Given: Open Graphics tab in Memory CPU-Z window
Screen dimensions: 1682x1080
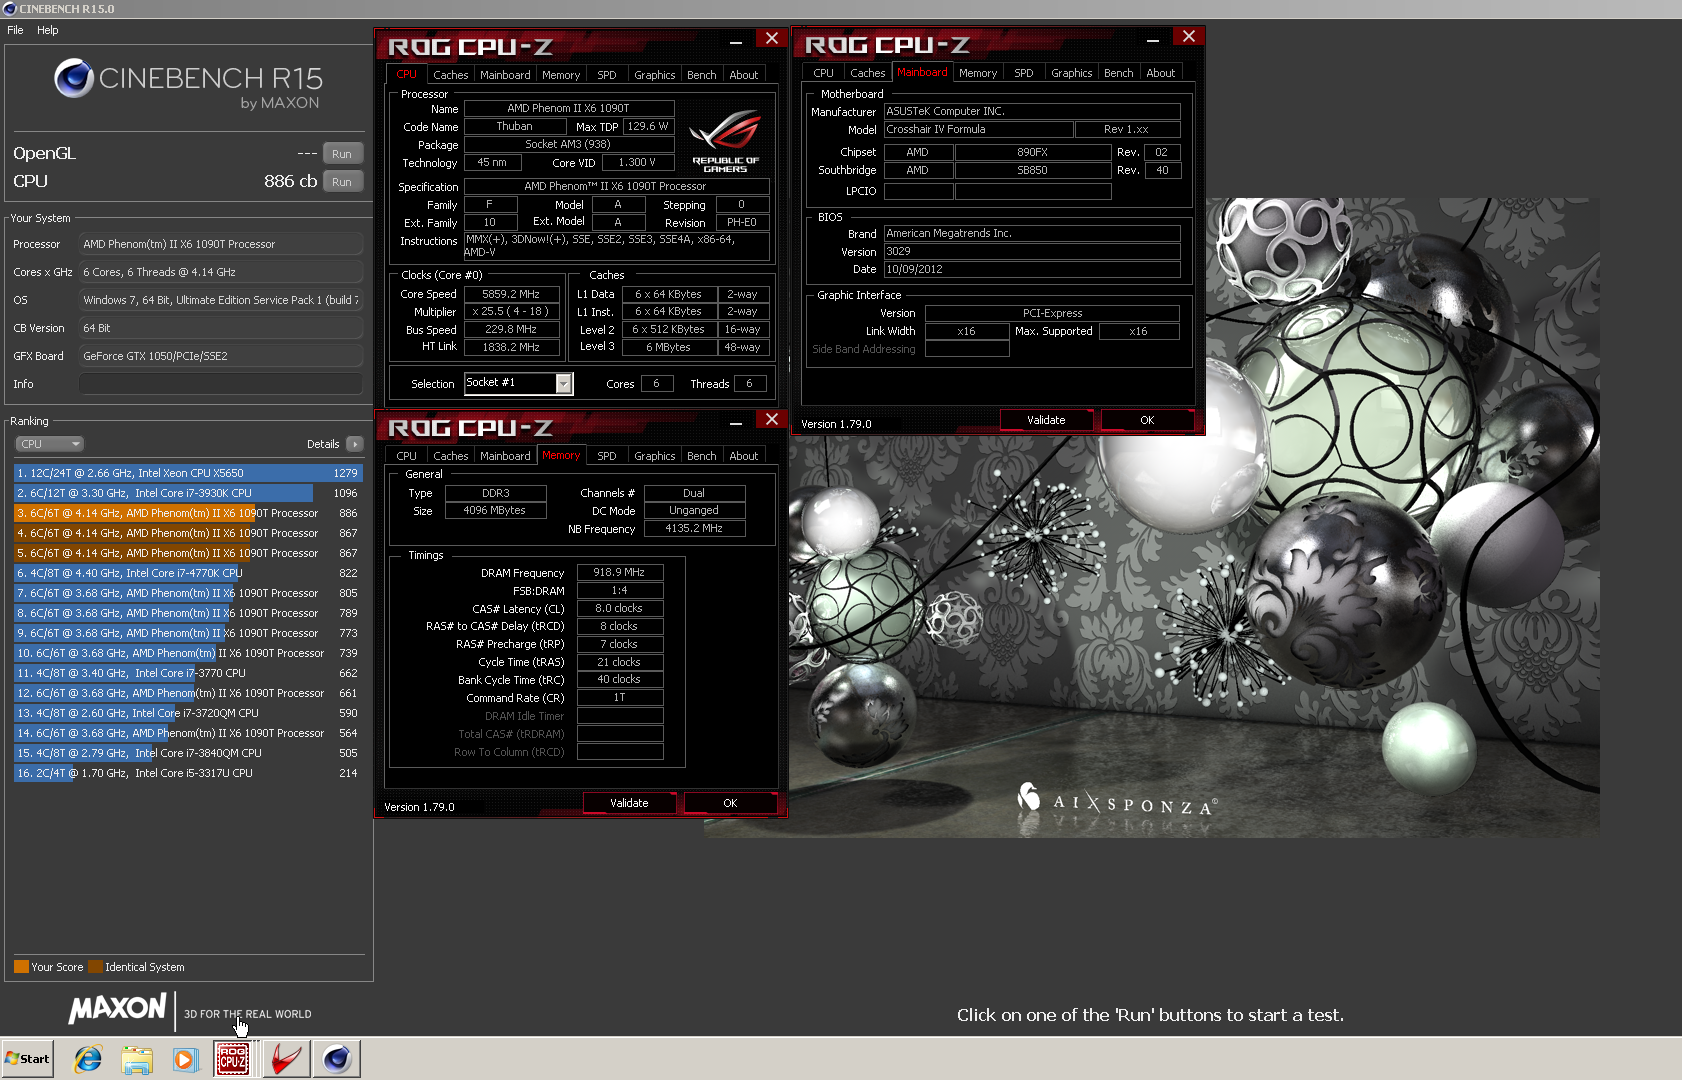Looking at the screenshot, I should 655,456.
